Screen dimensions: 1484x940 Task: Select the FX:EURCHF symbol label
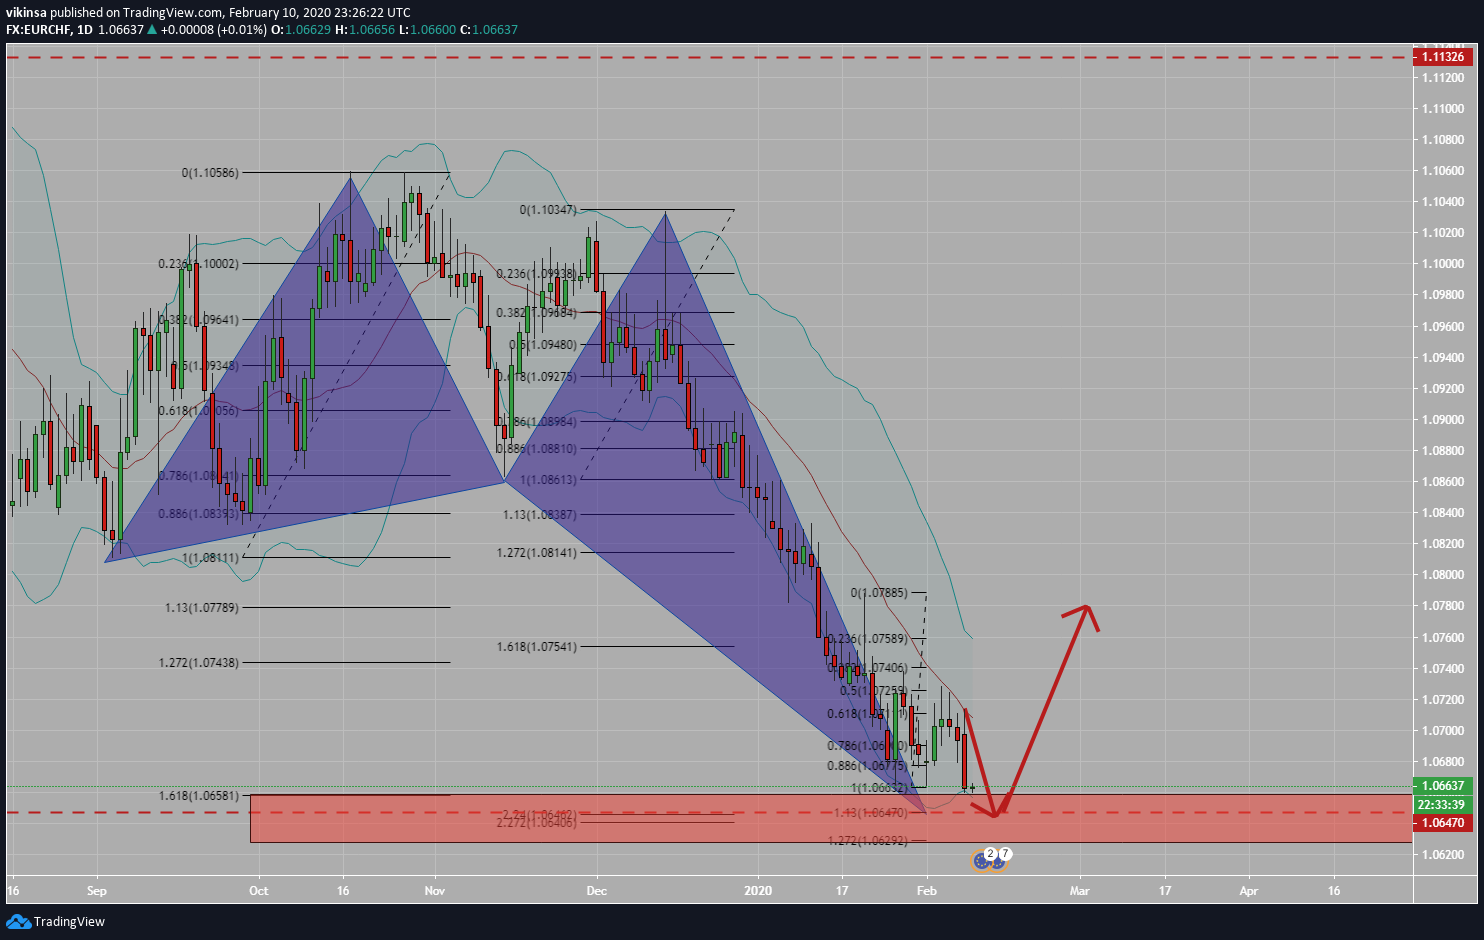click(38, 30)
